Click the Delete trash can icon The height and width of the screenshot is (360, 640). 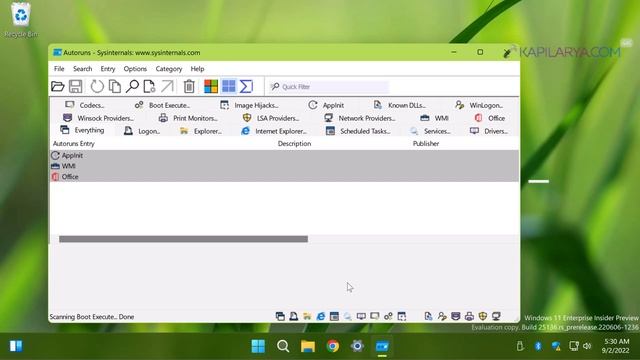coord(189,86)
